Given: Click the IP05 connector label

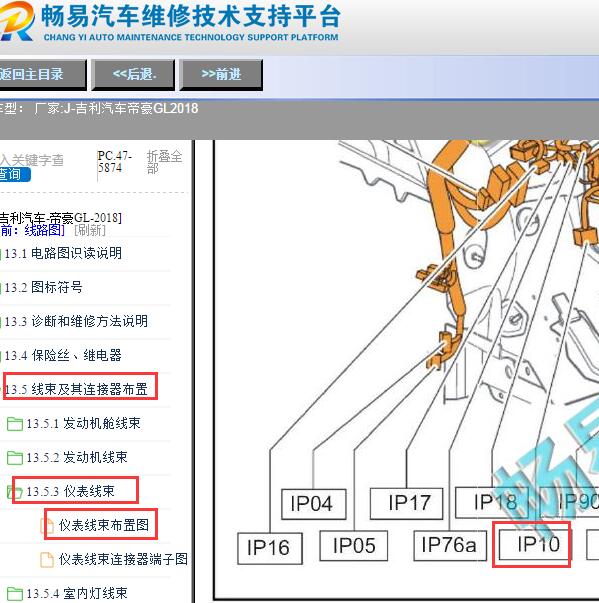Looking at the screenshot, I should (x=354, y=546).
